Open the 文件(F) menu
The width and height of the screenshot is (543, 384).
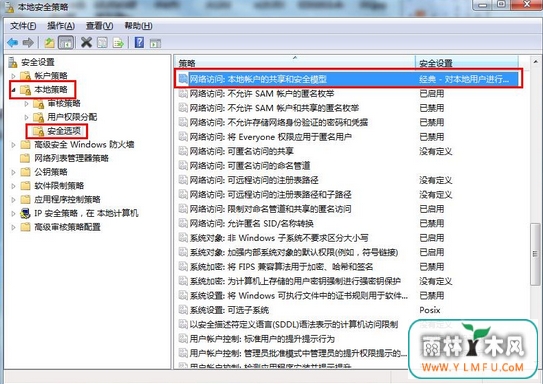(23, 26)
